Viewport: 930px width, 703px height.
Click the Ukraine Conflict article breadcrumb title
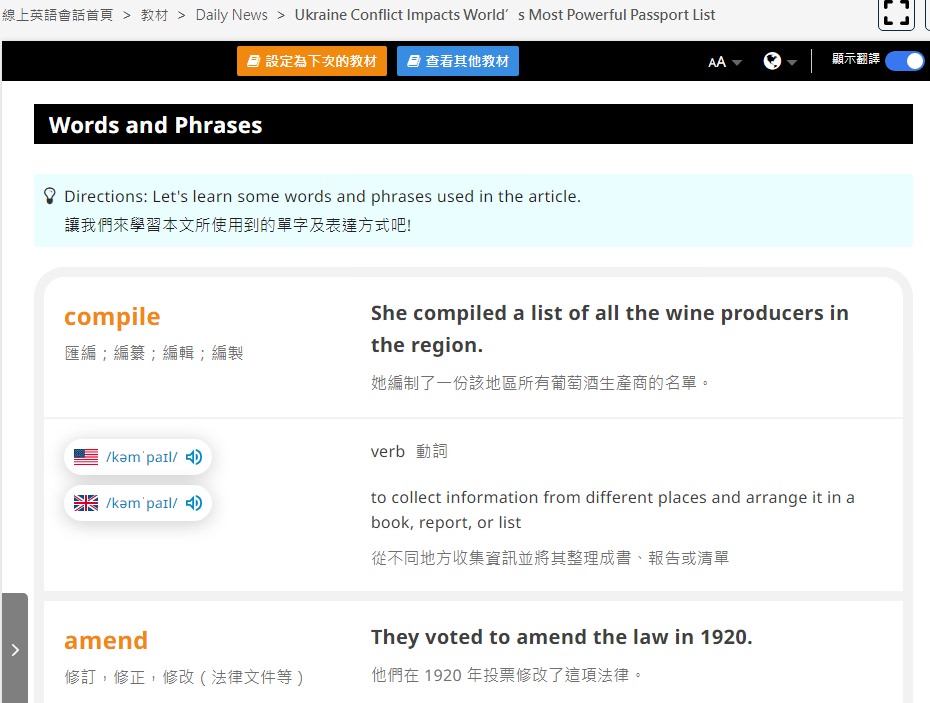coord(505,15)
